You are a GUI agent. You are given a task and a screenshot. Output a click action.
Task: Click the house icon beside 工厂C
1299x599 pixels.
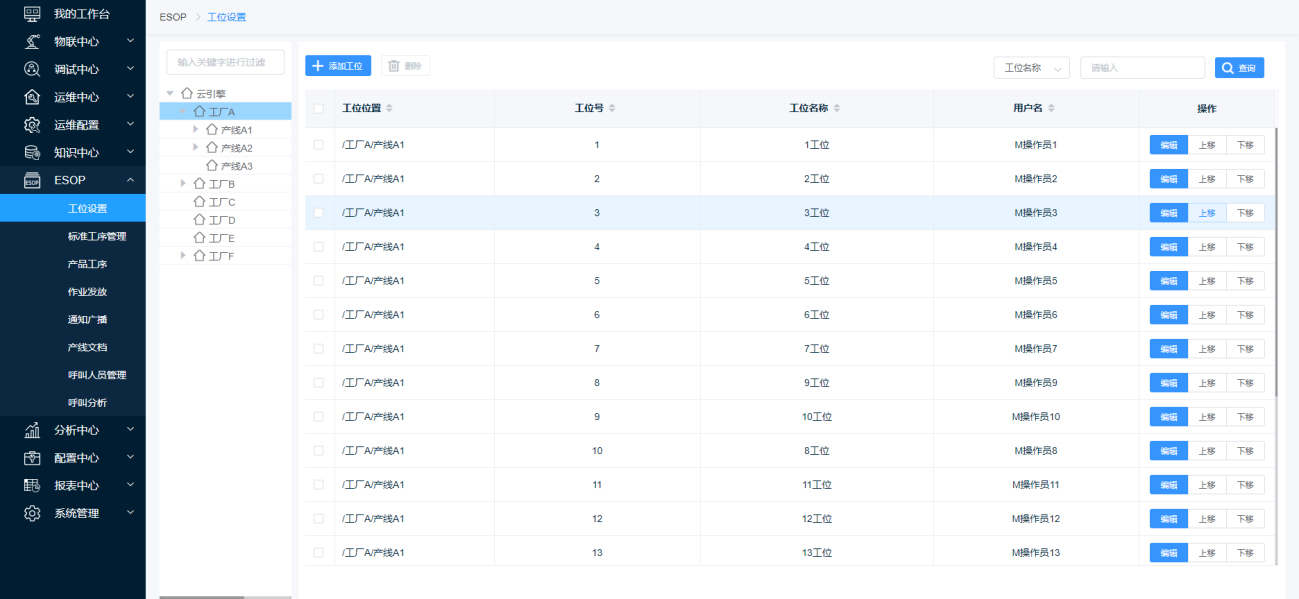[x=199, y=201]
